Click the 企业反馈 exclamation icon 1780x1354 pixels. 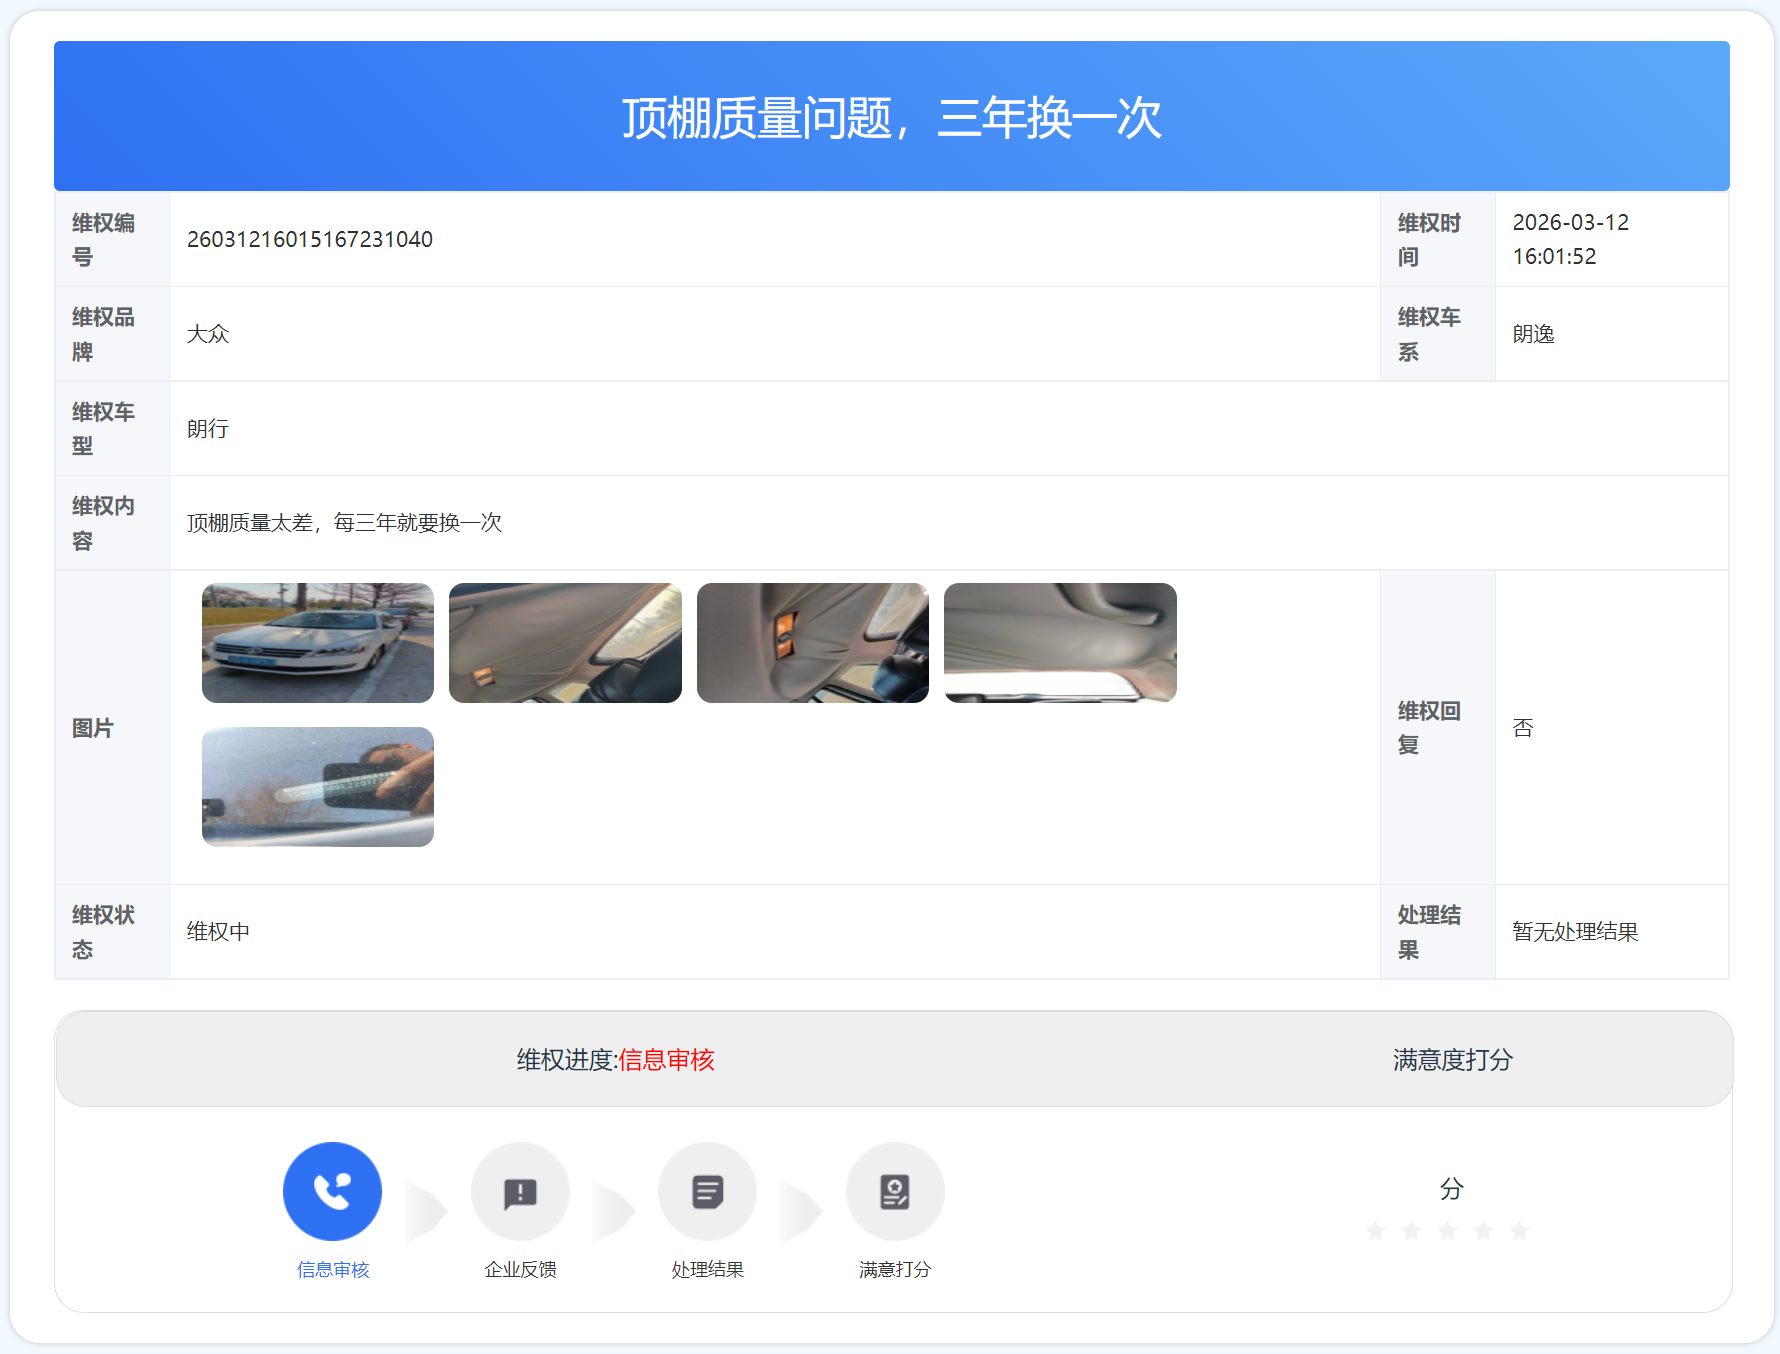(520, 1191)
